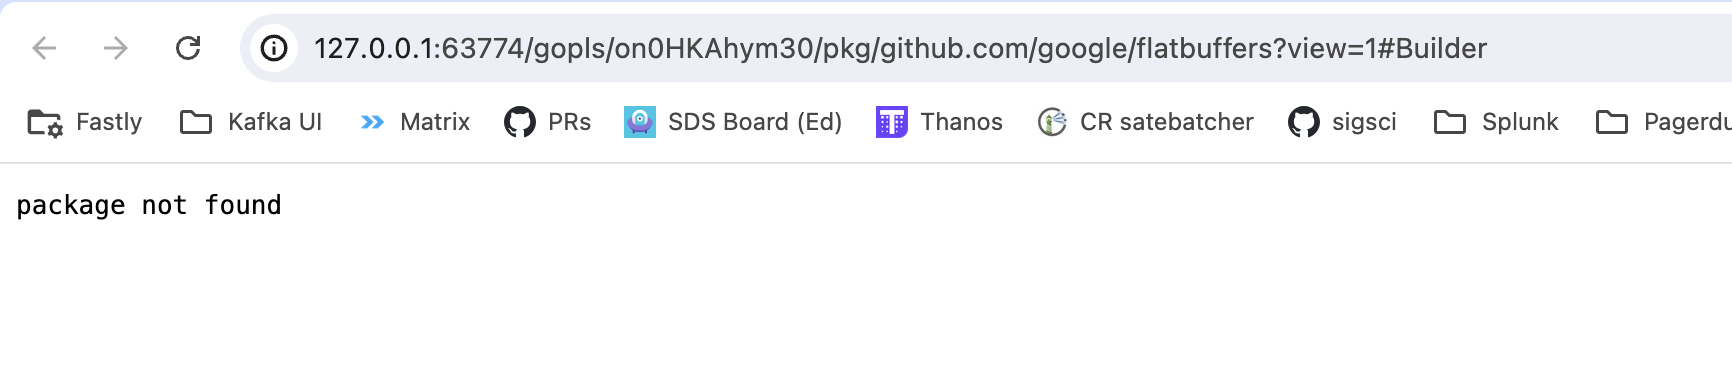Click the SDS Board bookmark icon

point(640,122)
